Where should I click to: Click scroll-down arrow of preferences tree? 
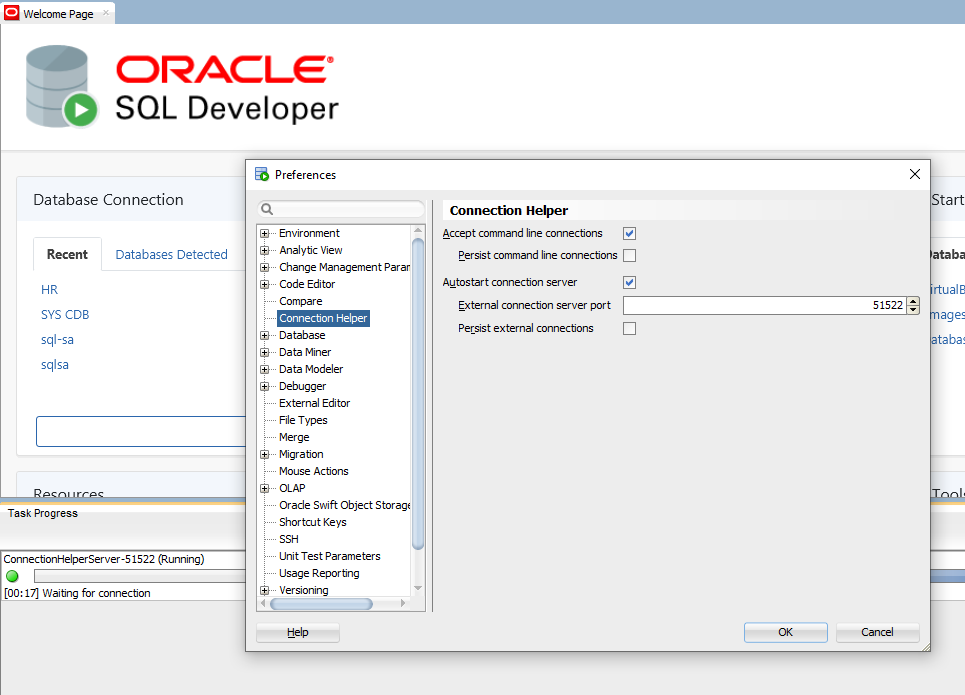point(418,589)
